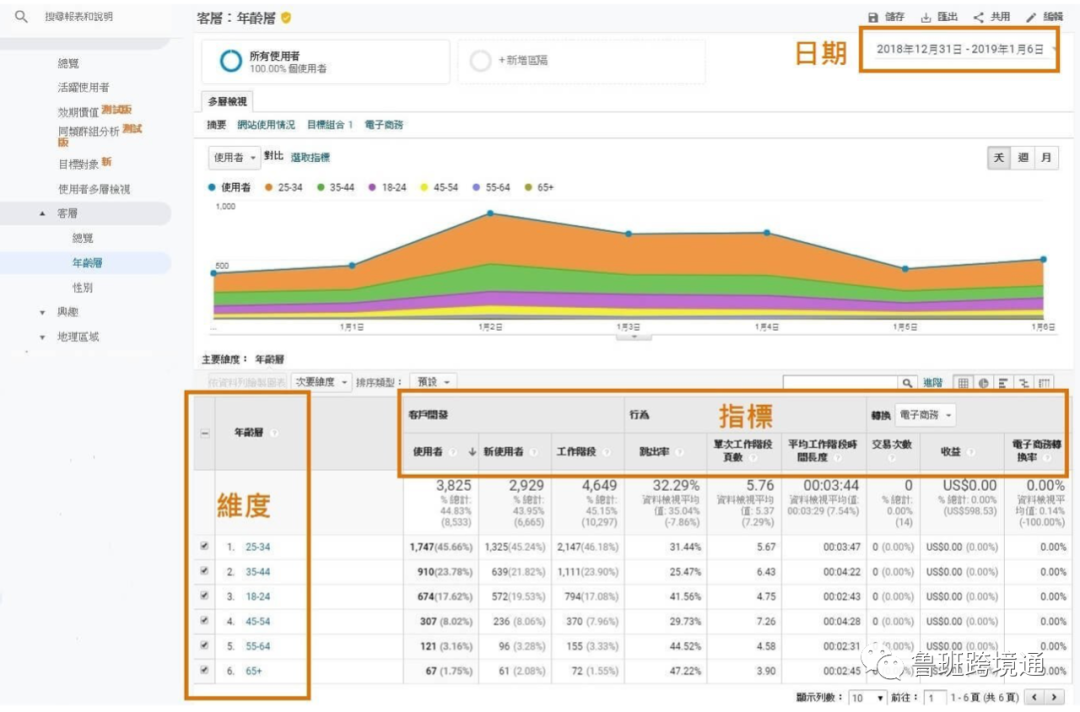This screenshot has width=1080, height=712.
Task: Click the 25-34 orange legend dot
Action: [x=269, y=187]
